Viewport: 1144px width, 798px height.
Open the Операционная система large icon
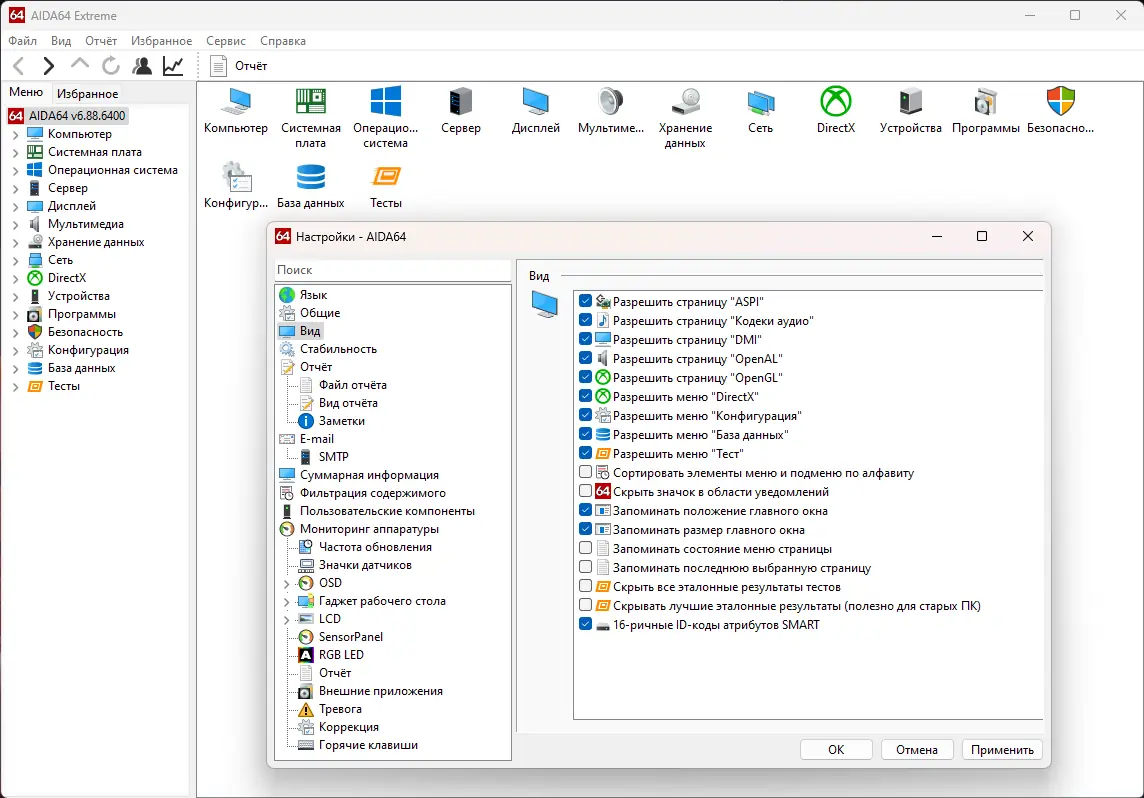click(385, 118)
